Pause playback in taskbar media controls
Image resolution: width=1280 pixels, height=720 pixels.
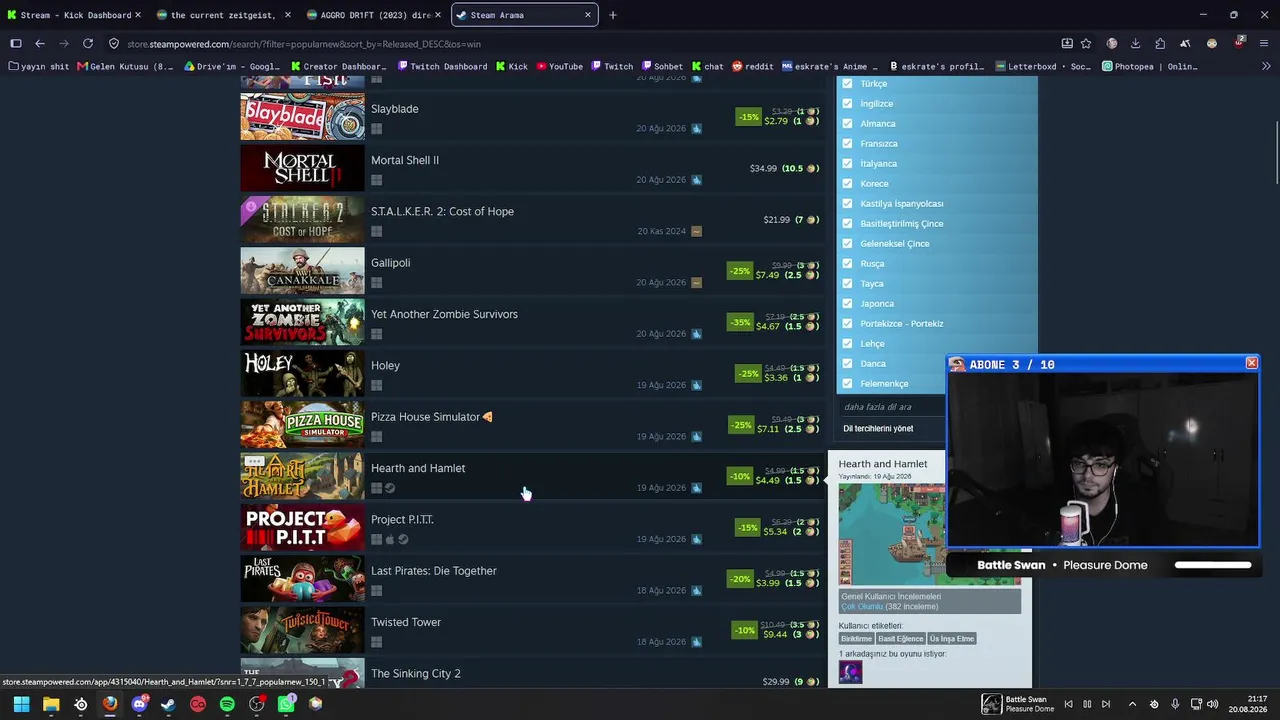click(1087, 704)
